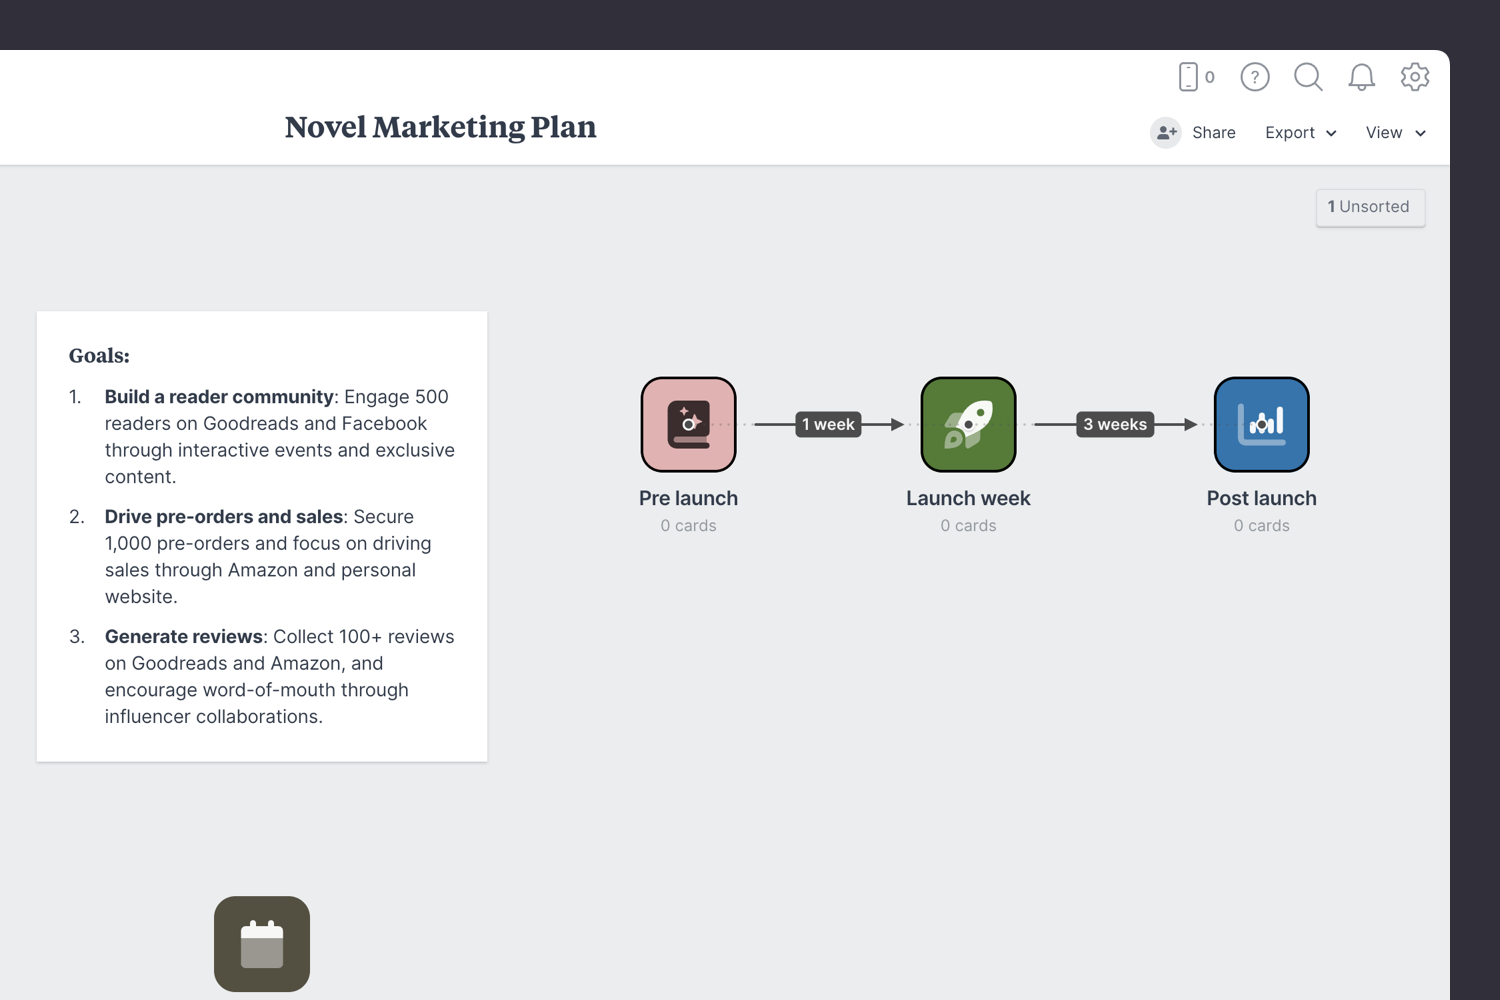Open the Post launch chart stage icon
The image size is (1500, 1000).
click(x=1261, y=424)
